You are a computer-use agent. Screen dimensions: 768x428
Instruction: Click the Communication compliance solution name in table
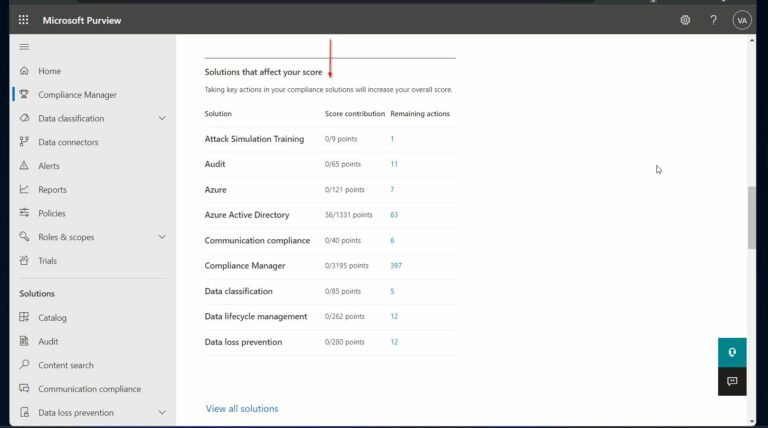257,240
